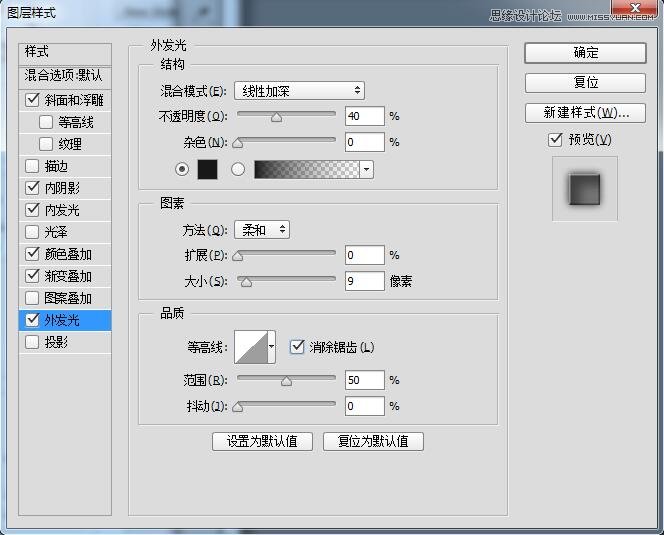
Task: Click the 设置为默认值 button
Action: coord(262,441)
